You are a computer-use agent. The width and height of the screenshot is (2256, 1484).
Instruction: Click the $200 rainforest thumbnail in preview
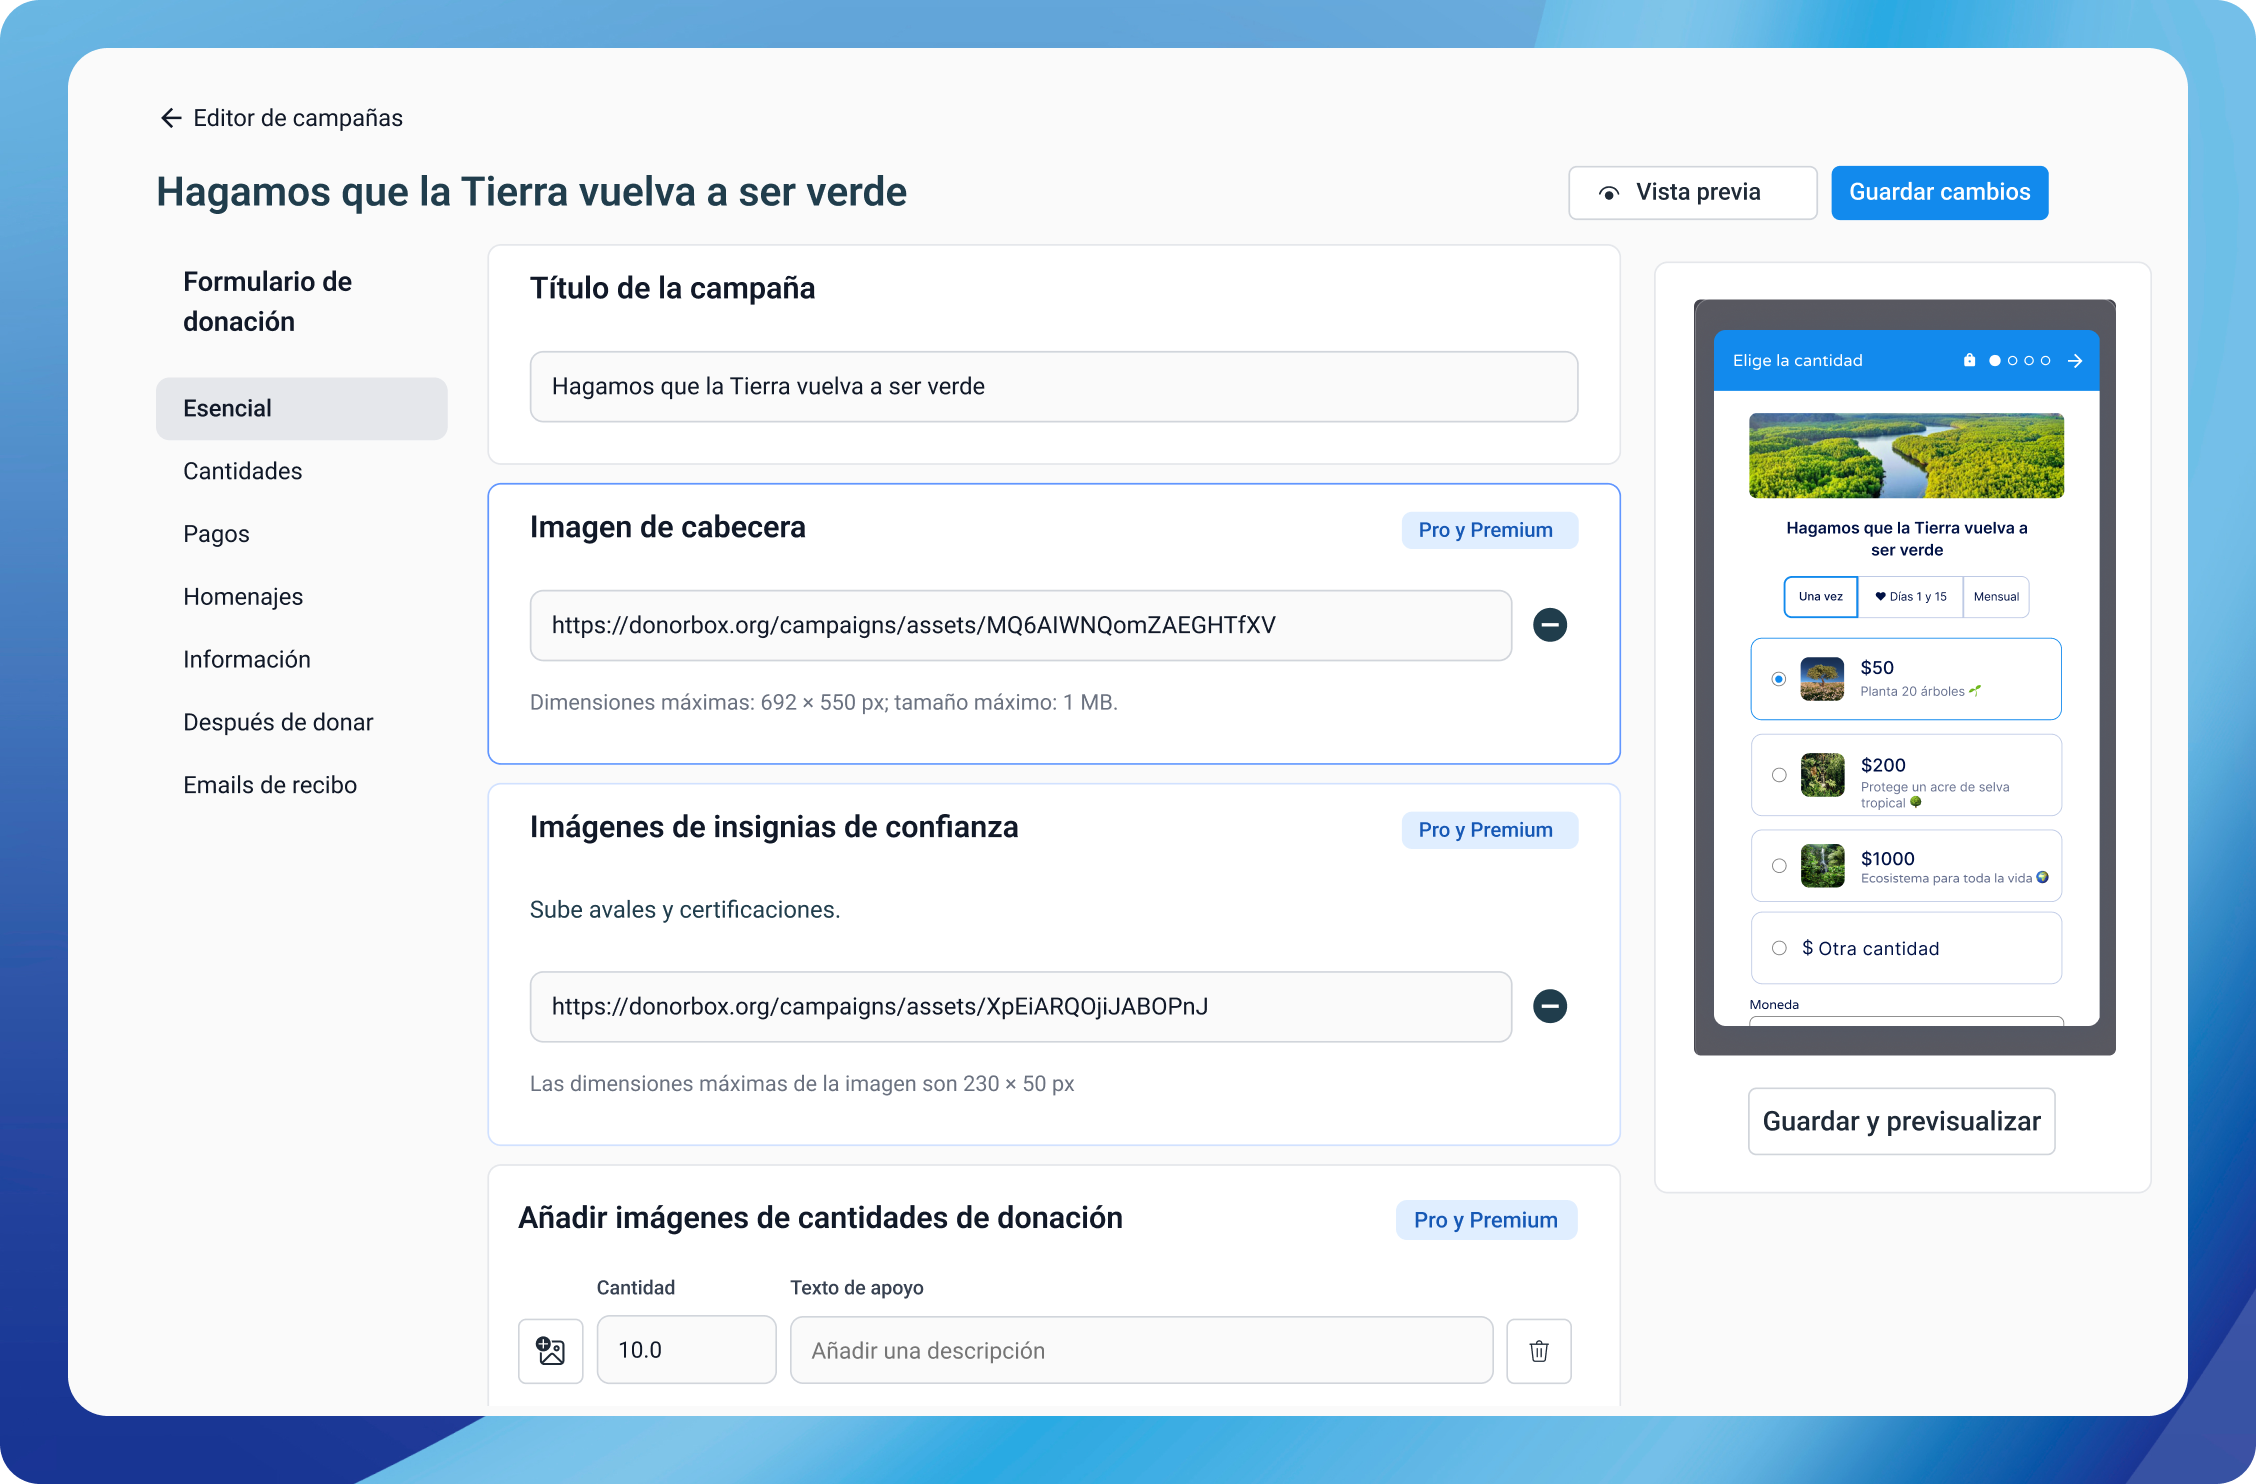(x=1822, y=775)
